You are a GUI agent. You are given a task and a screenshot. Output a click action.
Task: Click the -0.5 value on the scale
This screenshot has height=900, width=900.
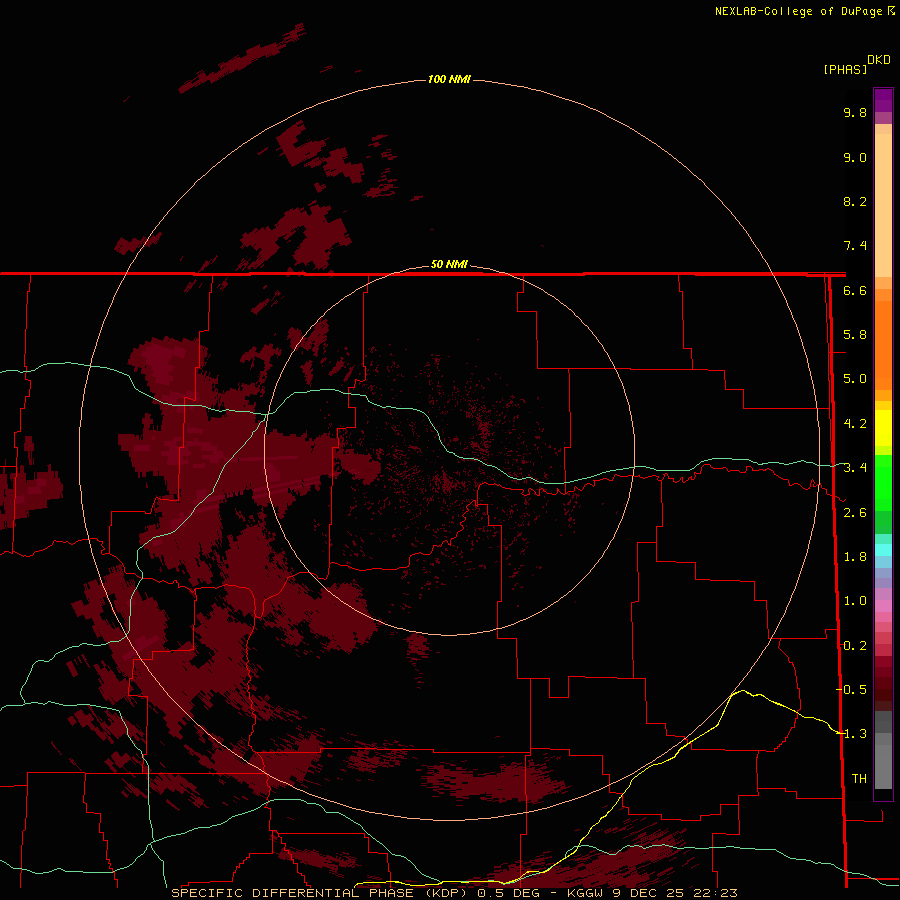(x=851, y=690)
